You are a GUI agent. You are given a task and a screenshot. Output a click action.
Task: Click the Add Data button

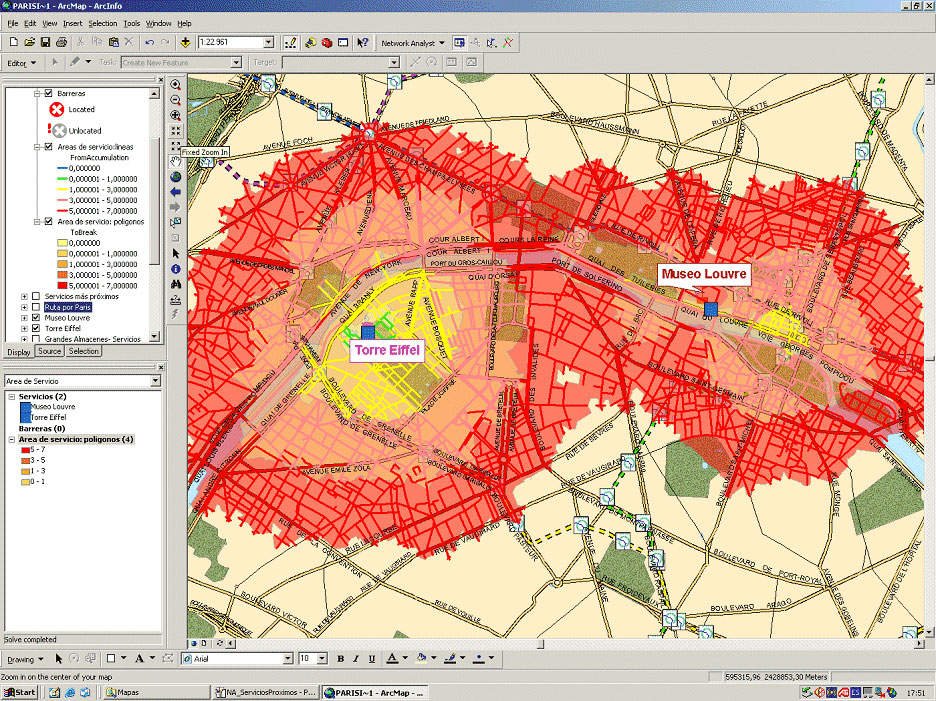click(186, 43)
